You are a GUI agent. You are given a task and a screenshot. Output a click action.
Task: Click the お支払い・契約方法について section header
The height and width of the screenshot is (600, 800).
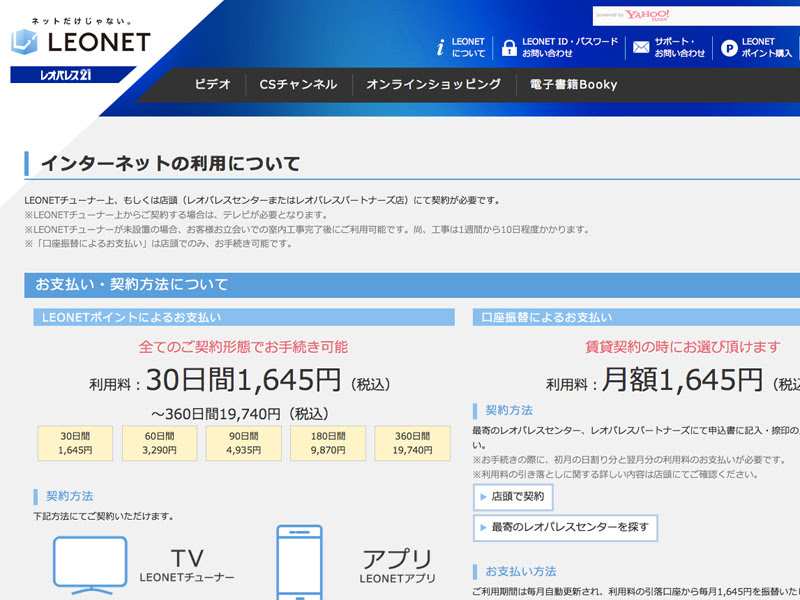click(412, 285)
